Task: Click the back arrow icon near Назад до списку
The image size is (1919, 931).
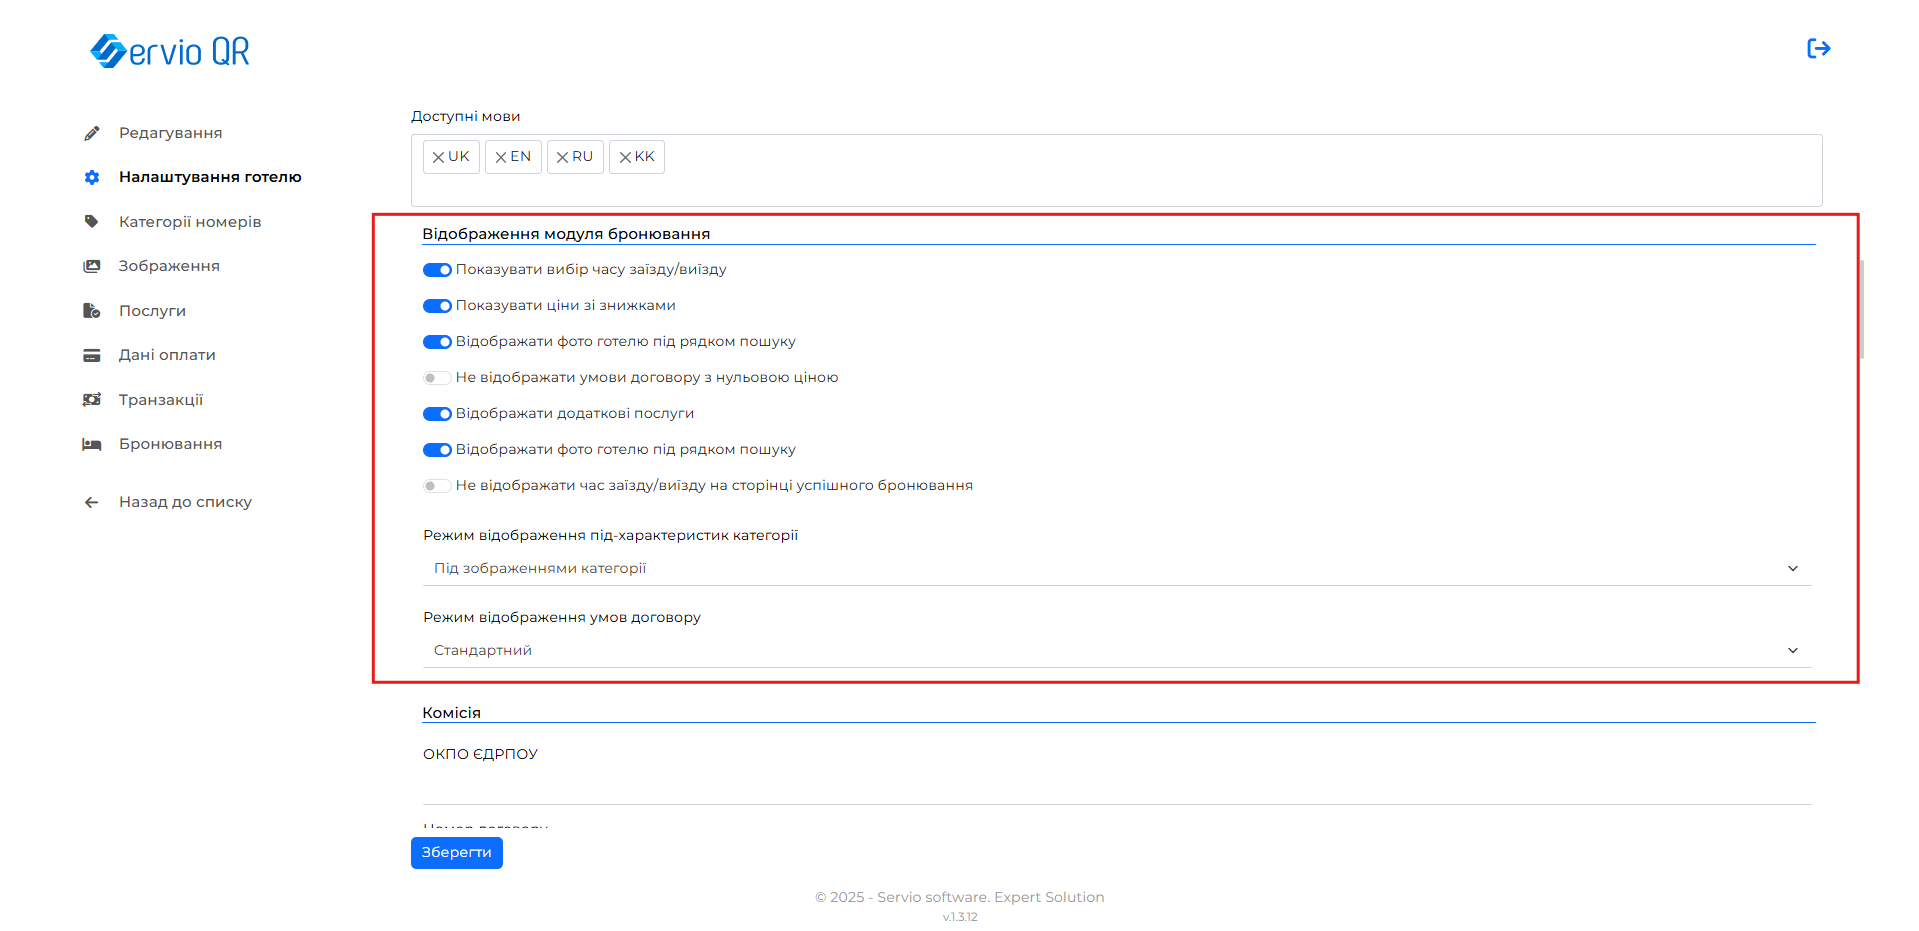Action: [92, 502]
